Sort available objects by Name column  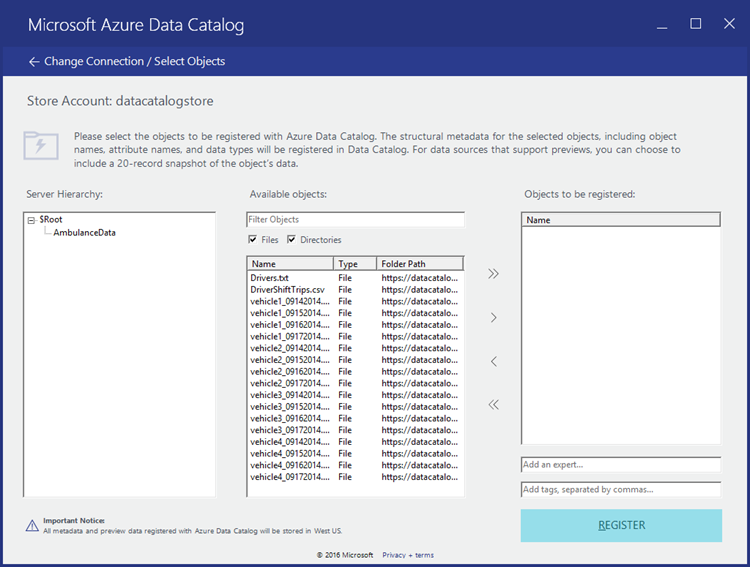[x=290, y=264]
